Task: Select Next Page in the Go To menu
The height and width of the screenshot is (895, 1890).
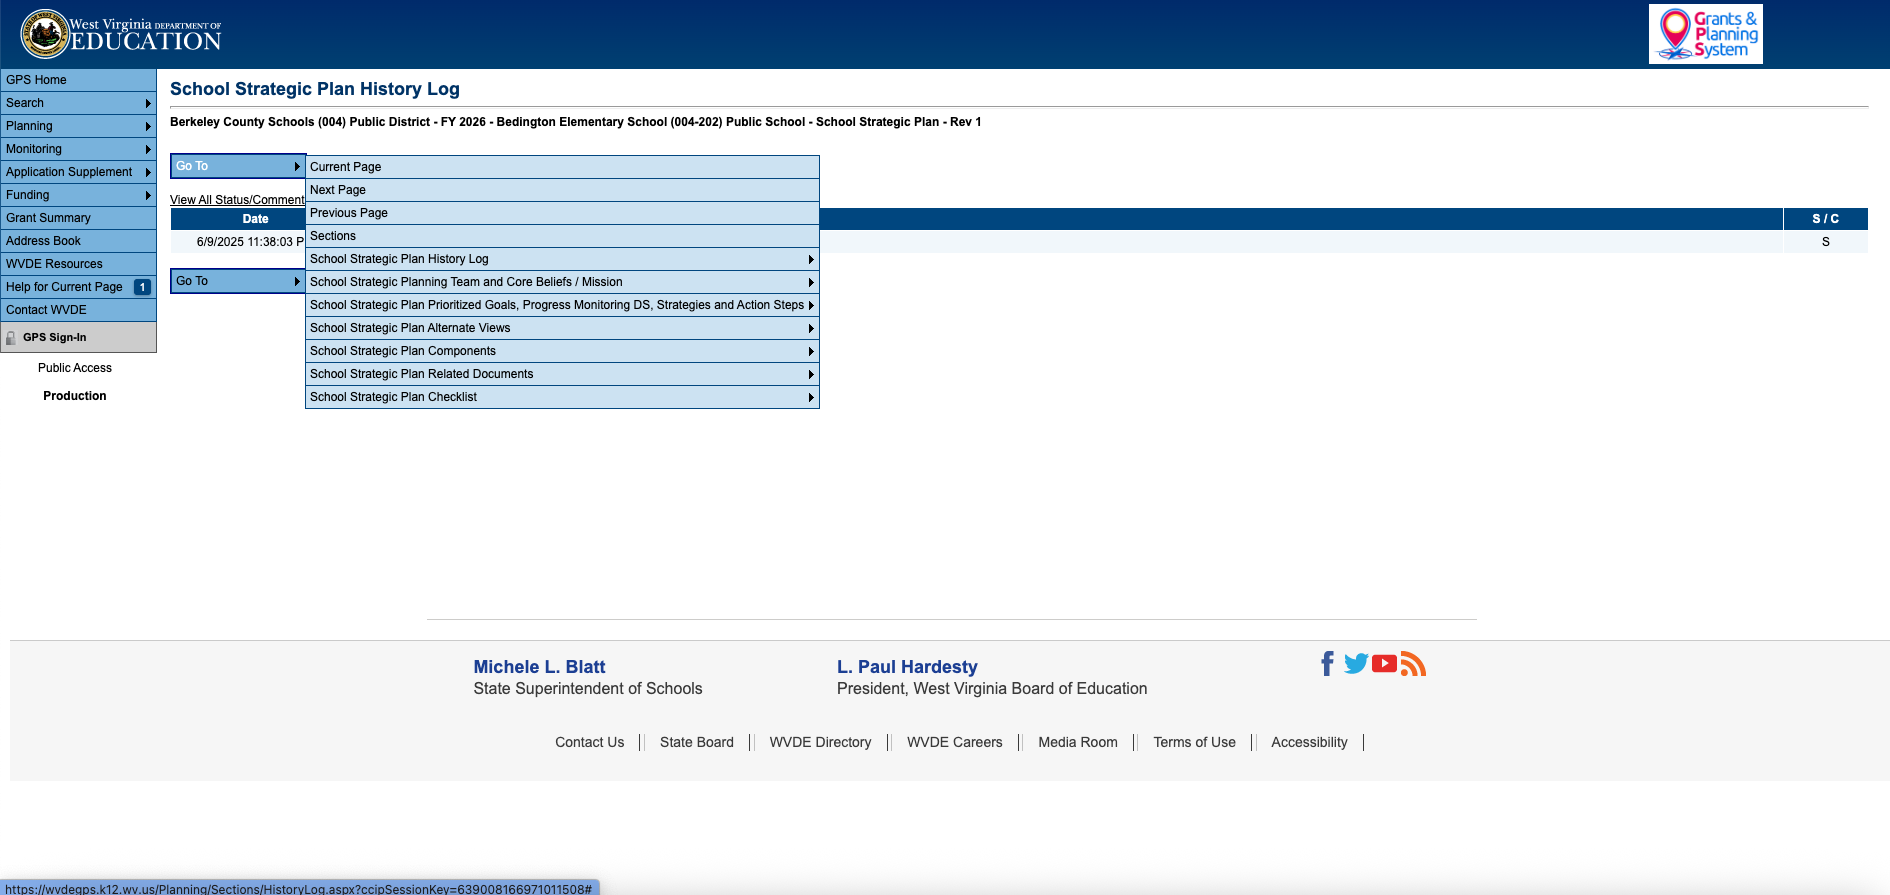Action: [x=562, y=190]
